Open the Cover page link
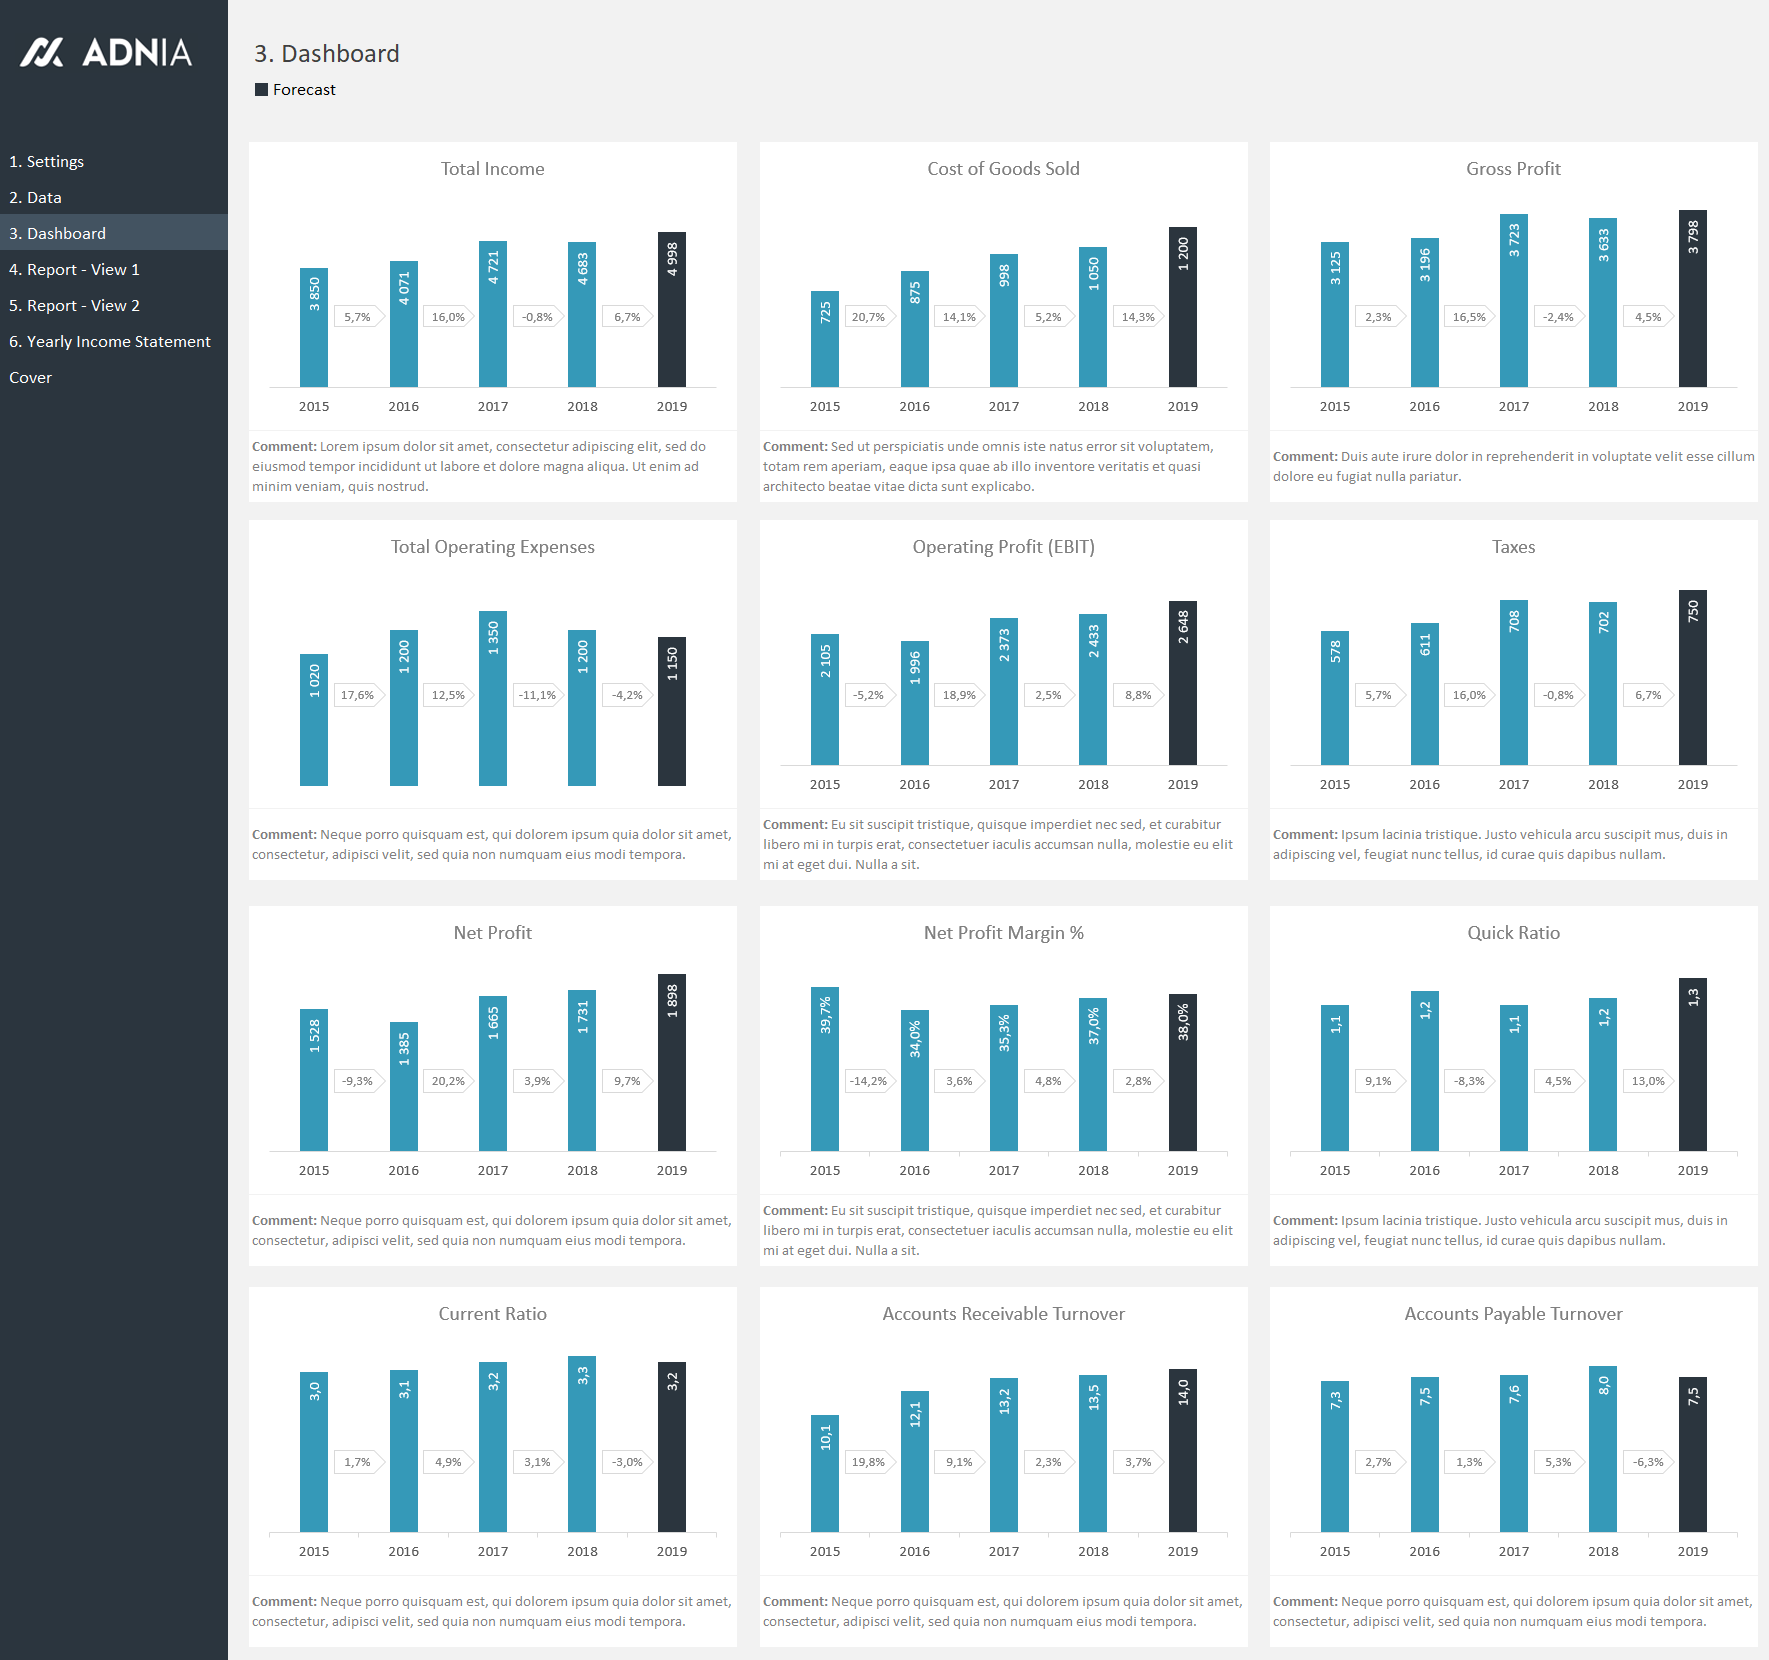 coord(31,378)
